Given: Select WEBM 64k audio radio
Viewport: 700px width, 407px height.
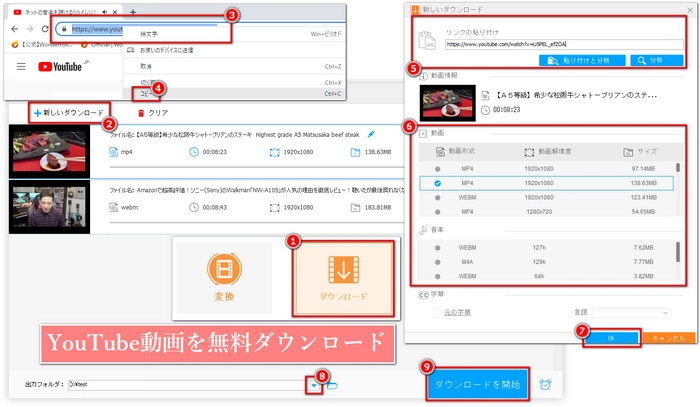Looking at the screenshot, I should [438, 276].
